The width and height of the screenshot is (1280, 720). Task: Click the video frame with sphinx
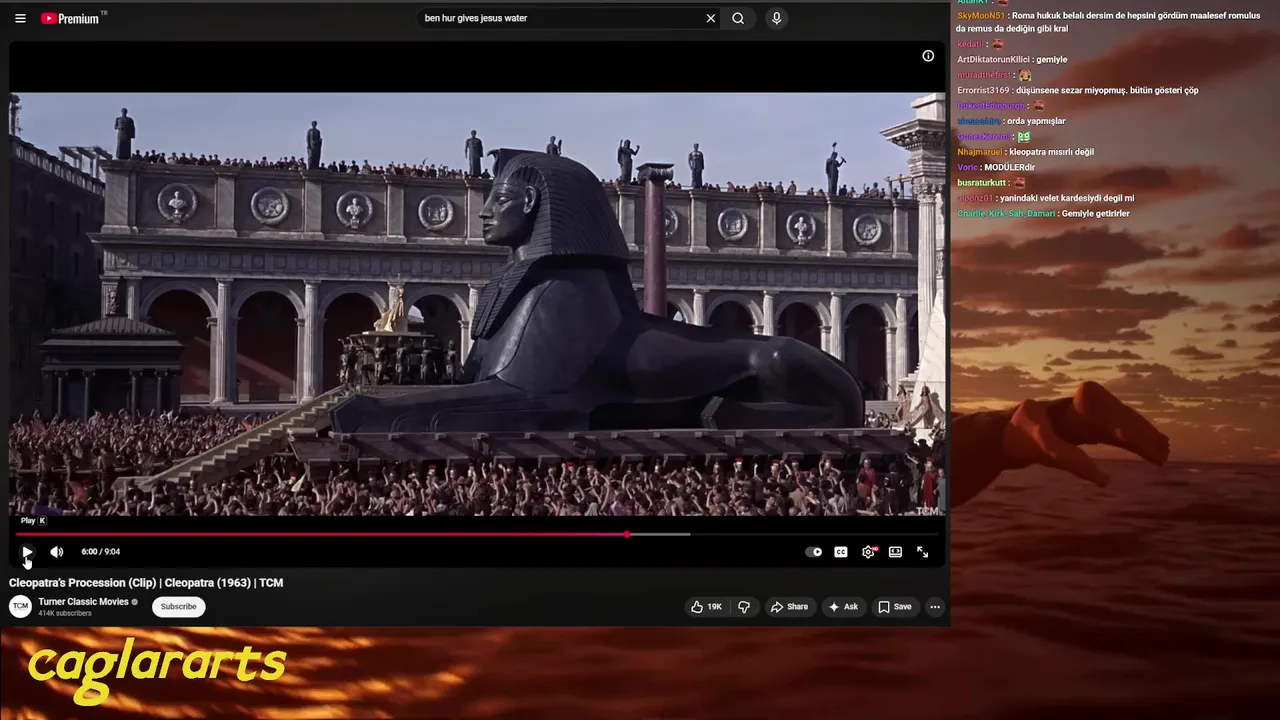click(x=477, y=304)
